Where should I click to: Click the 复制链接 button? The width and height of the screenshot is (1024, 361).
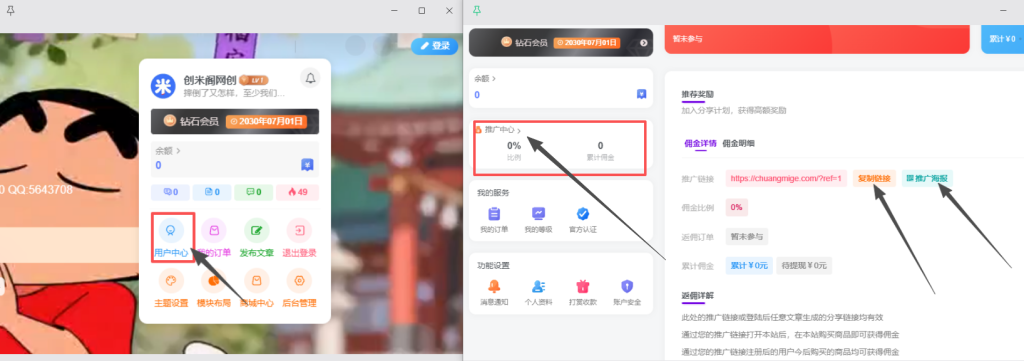874,178
